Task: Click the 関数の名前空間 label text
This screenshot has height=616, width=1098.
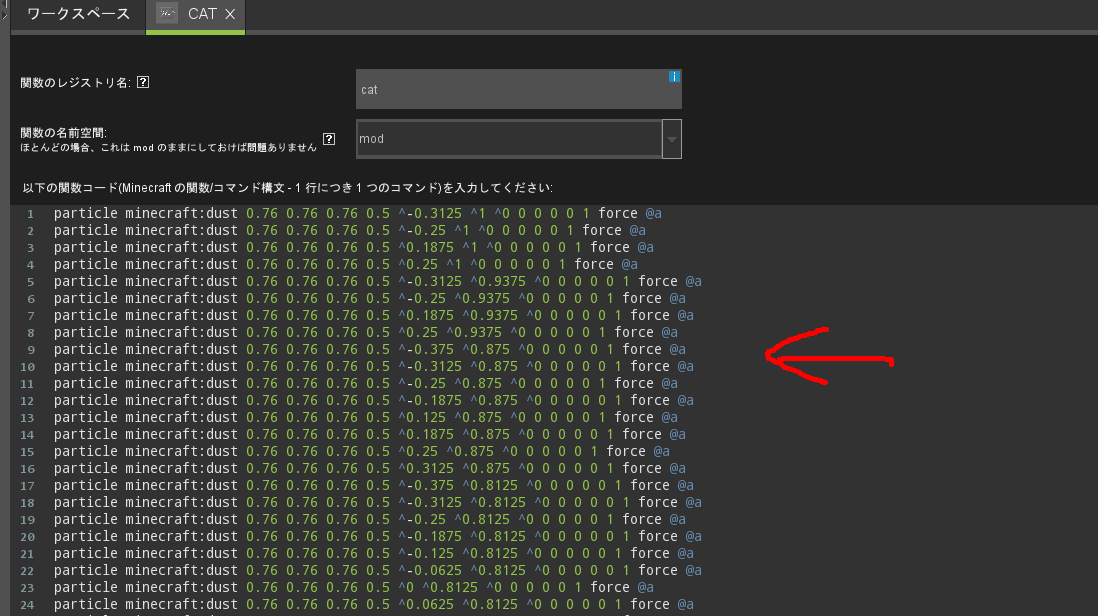Action: [64, 132]
